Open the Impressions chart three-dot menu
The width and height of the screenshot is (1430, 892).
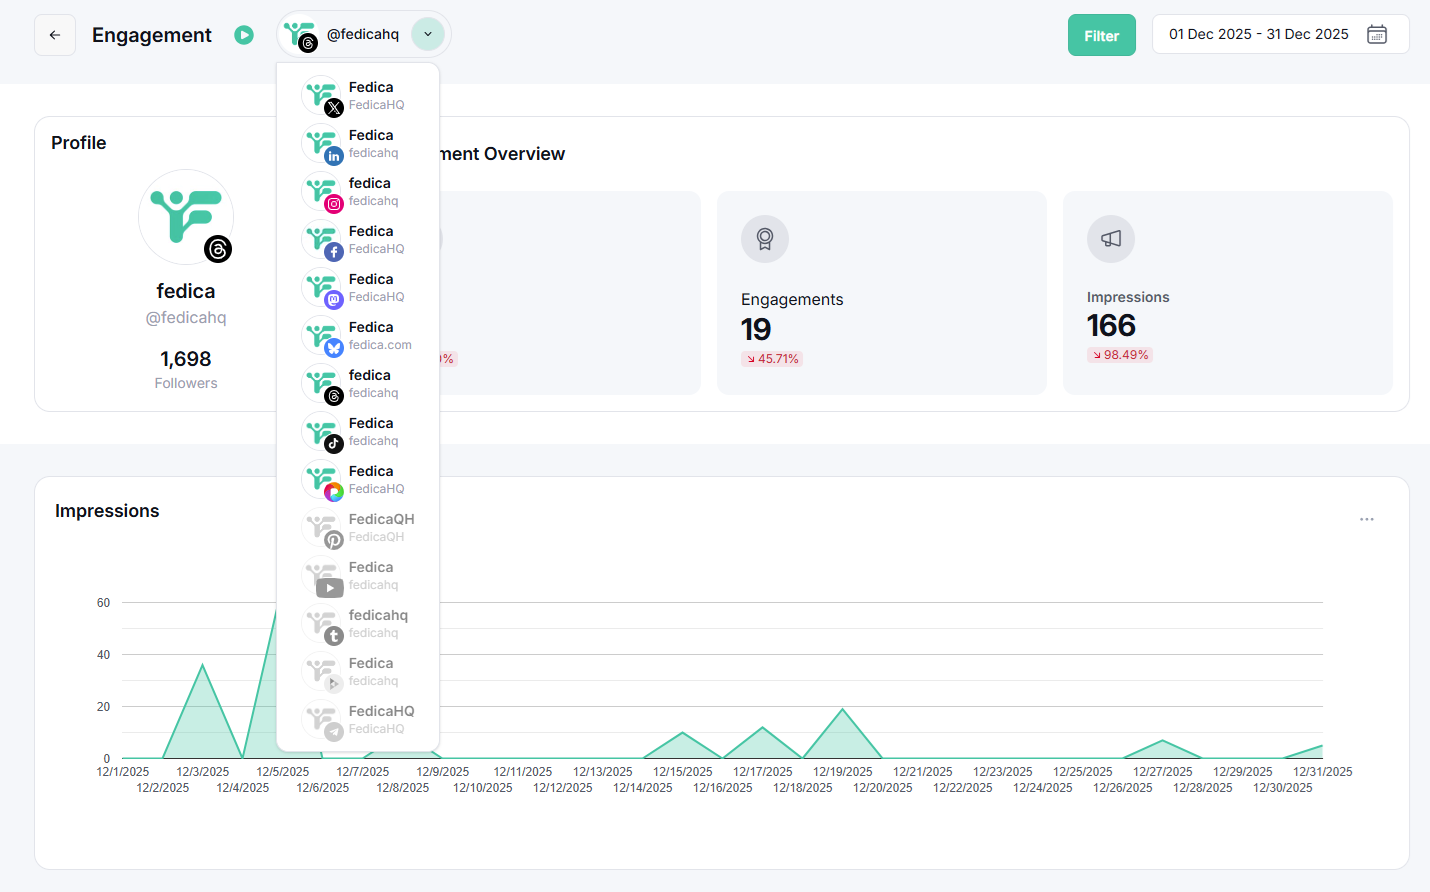(x=1367, y=519)
